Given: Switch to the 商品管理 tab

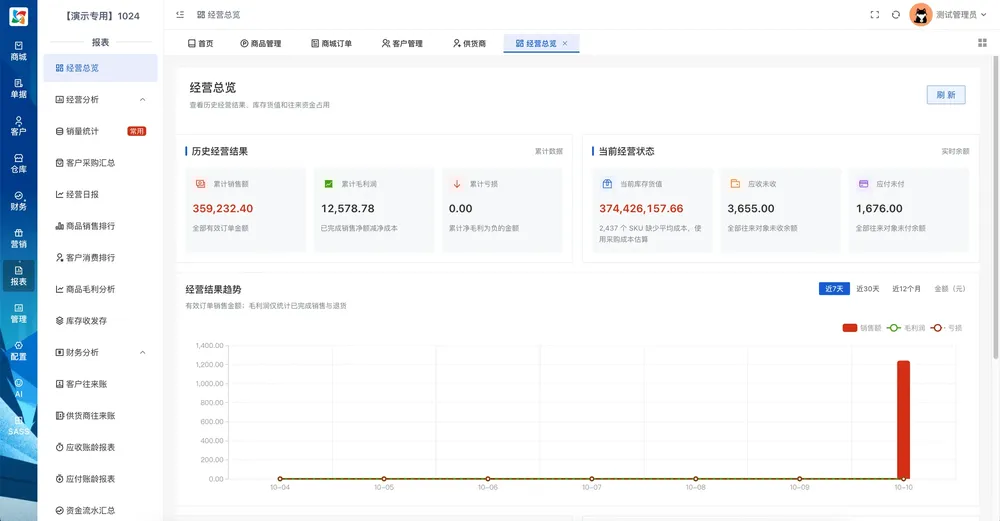Looking at the screenshot, I should click(x=260, y=43).
